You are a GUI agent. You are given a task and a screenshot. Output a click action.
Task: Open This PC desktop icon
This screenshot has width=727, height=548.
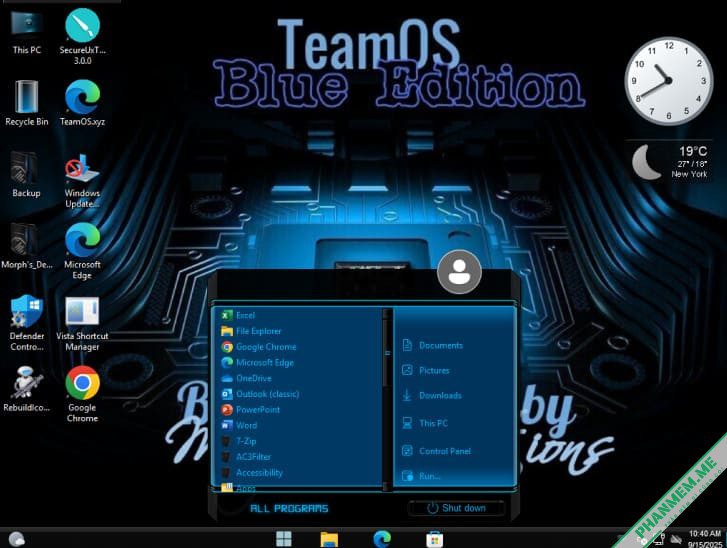point(26,32)
